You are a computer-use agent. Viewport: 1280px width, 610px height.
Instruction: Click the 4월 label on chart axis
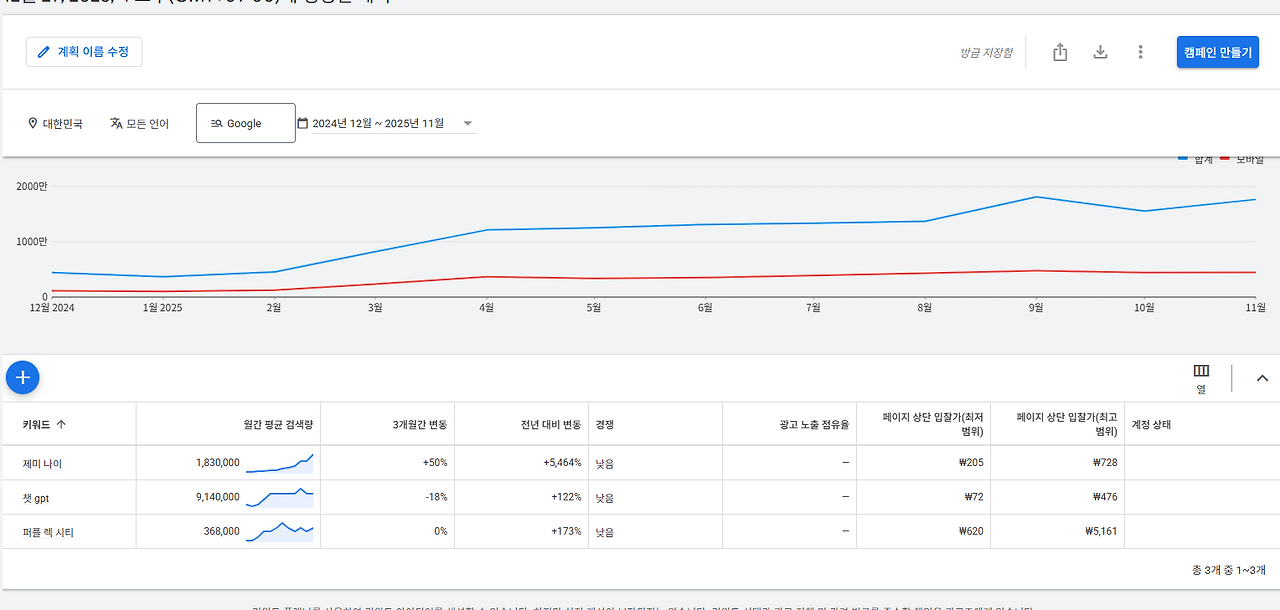(x=486, y=308)
